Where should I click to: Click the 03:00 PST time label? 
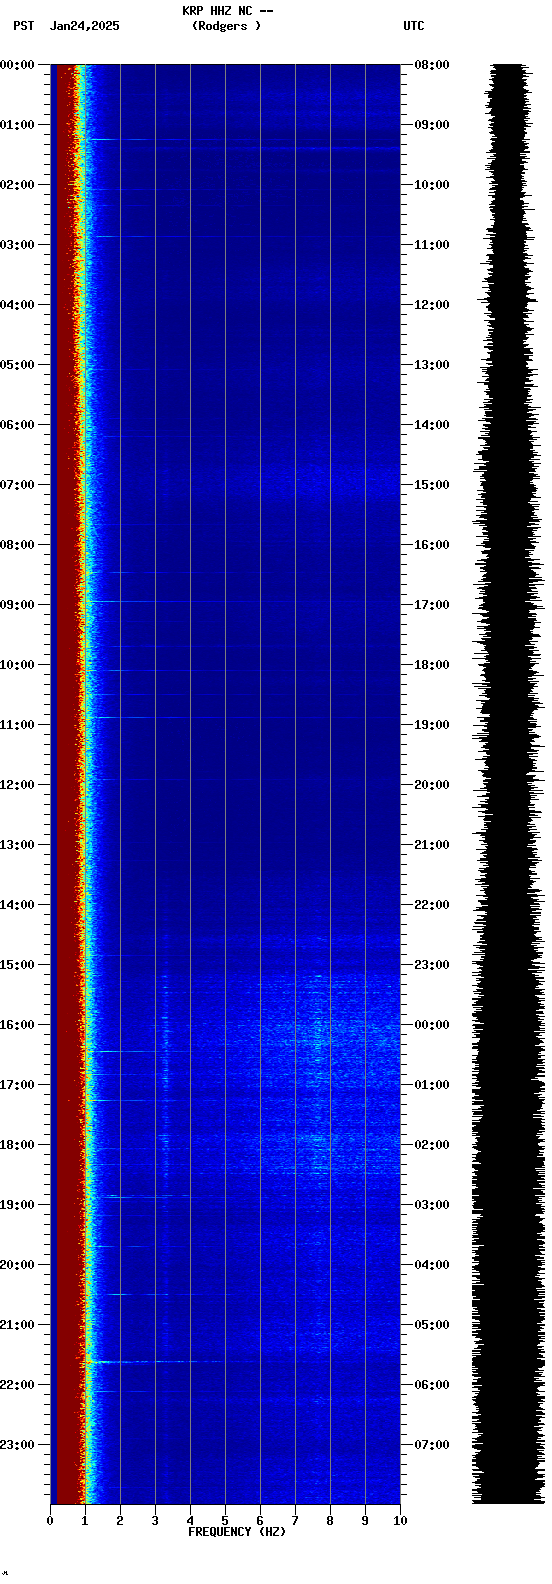pos(18,245)
